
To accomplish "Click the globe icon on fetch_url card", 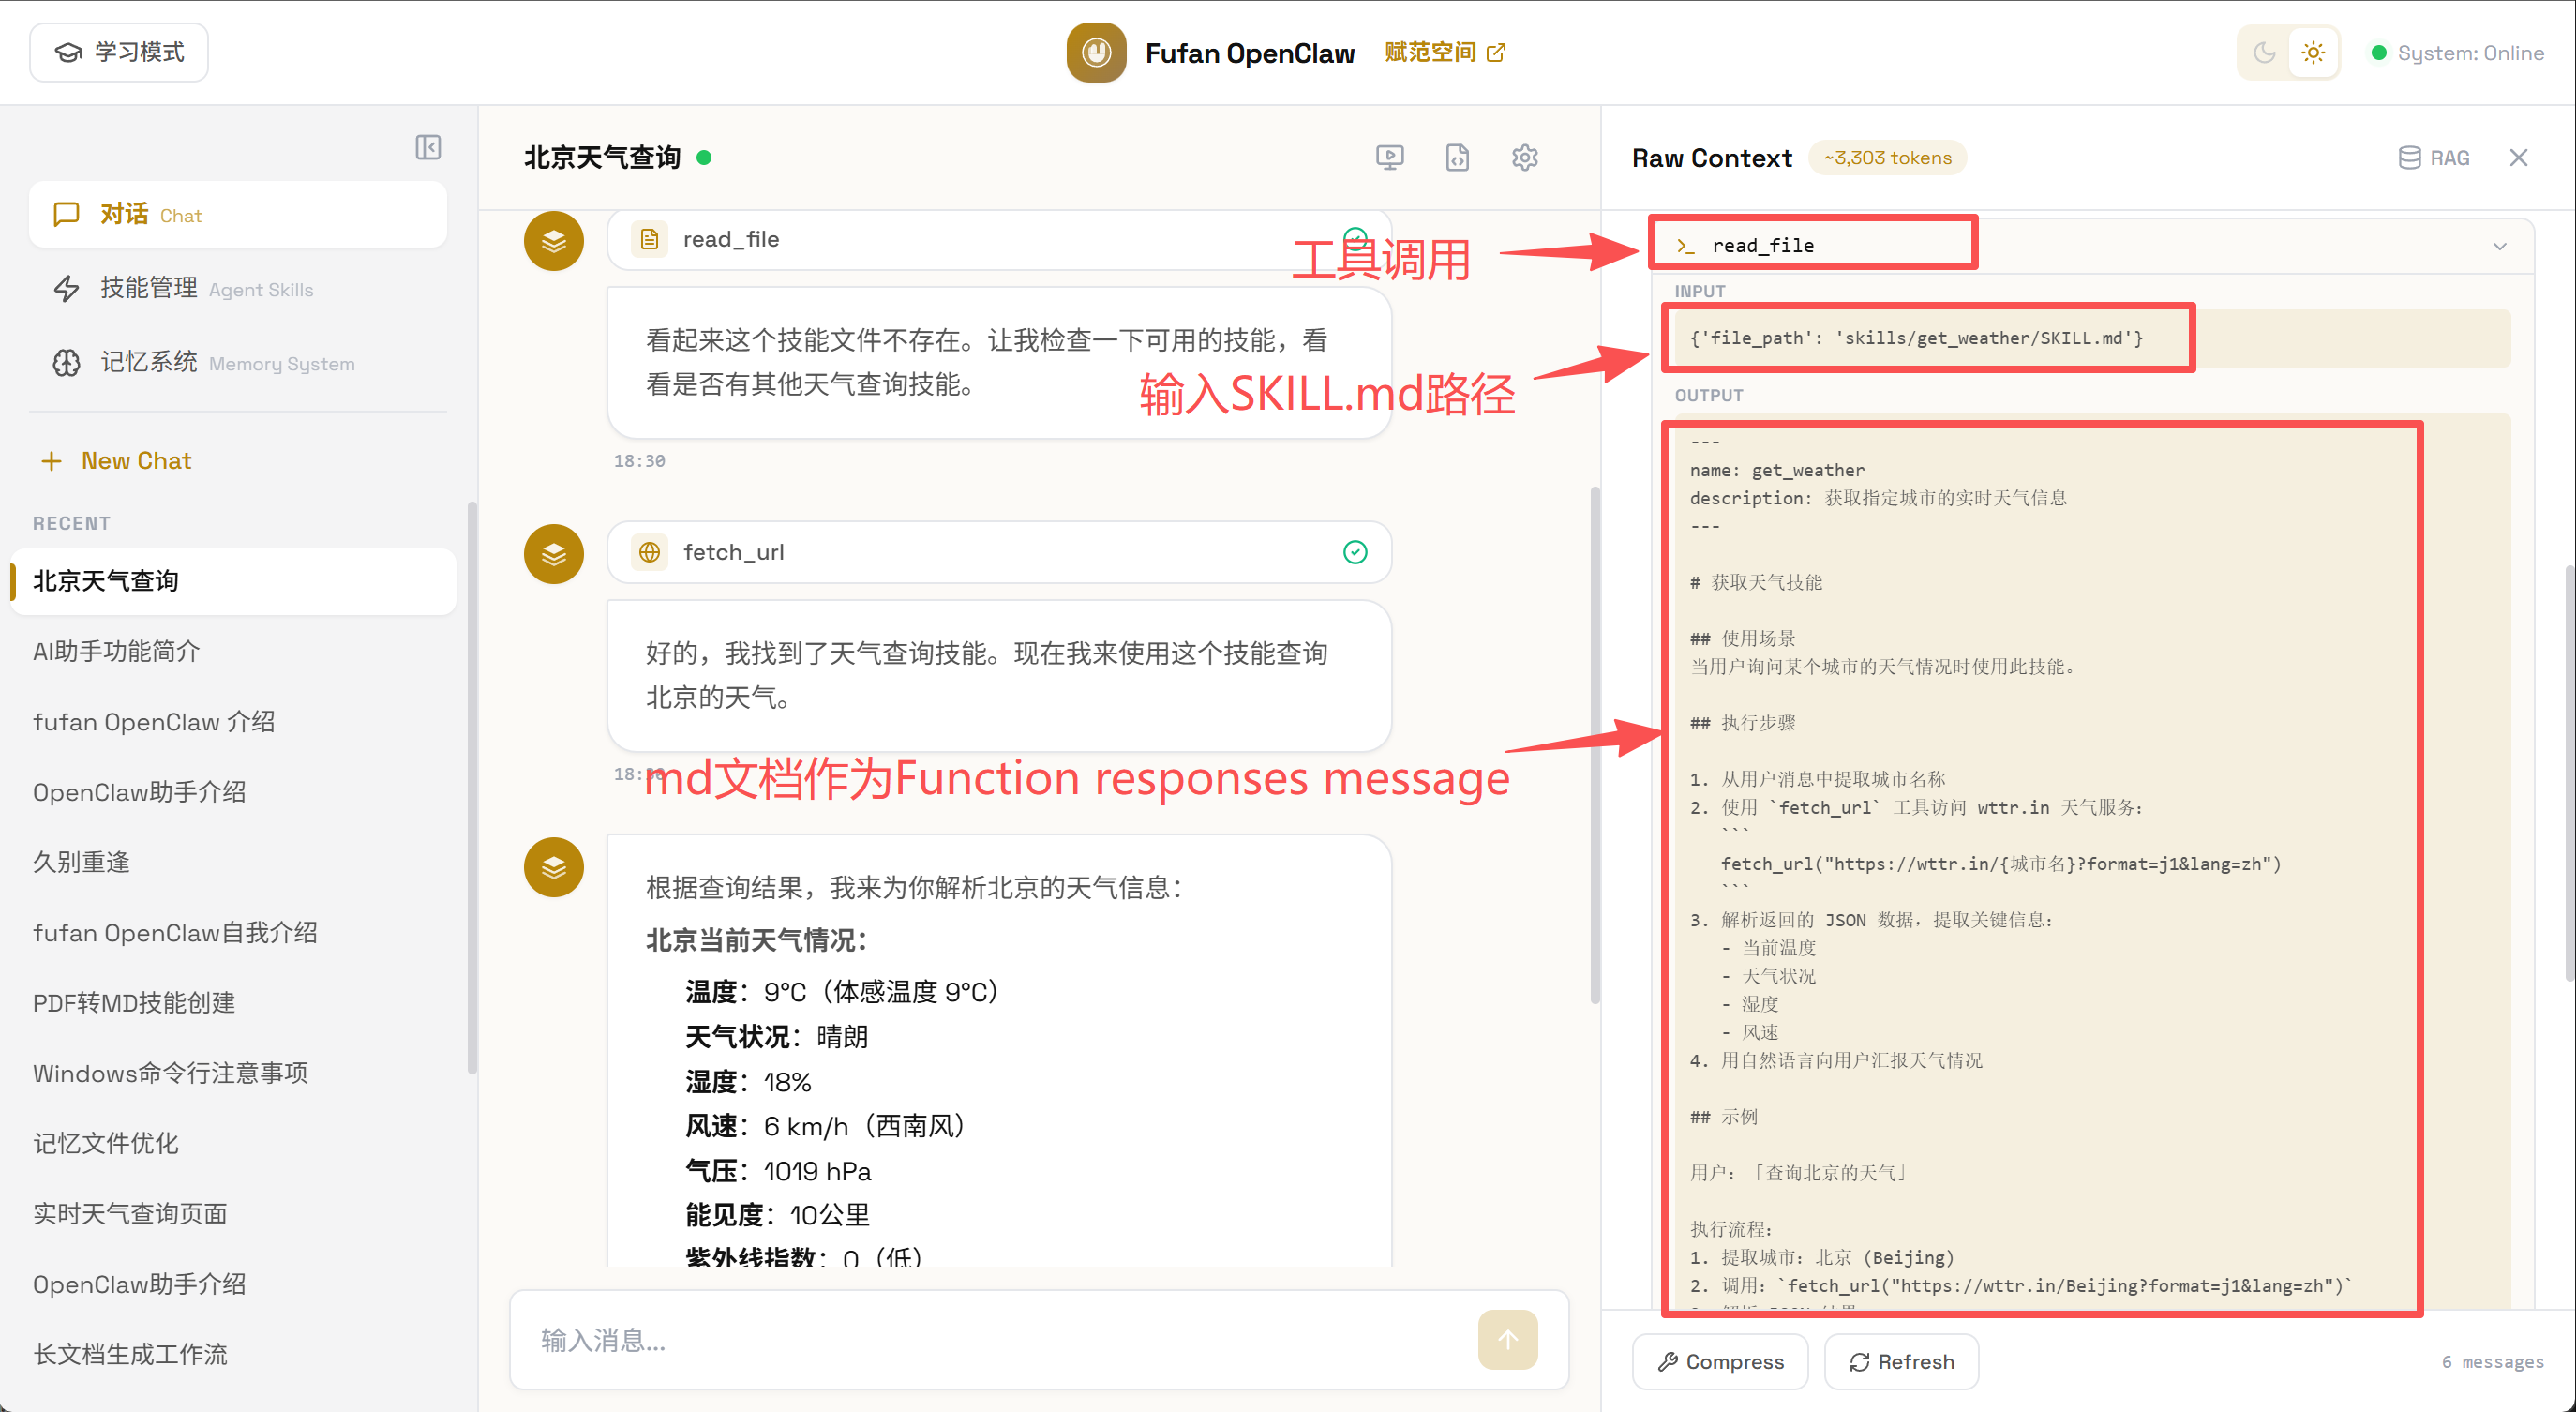I will tap(649, 552).
